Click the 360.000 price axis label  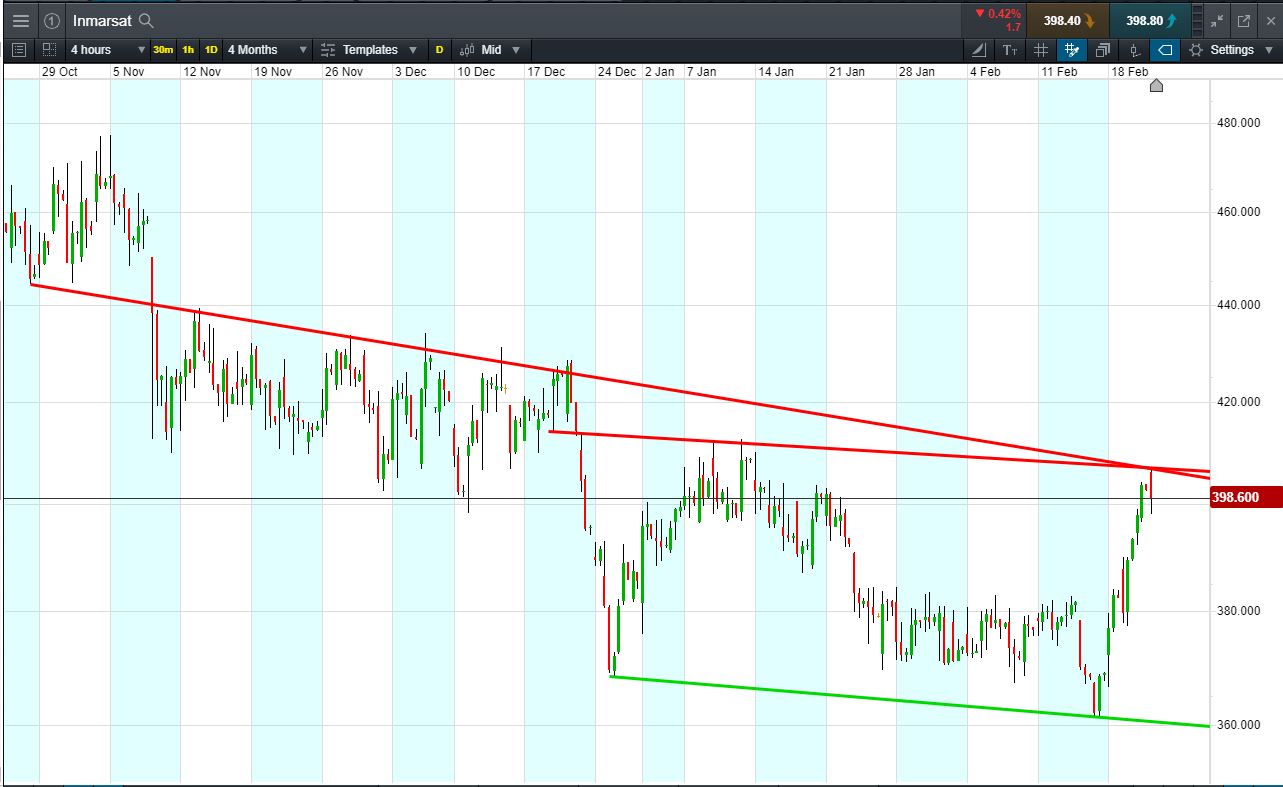[1237, 725]
